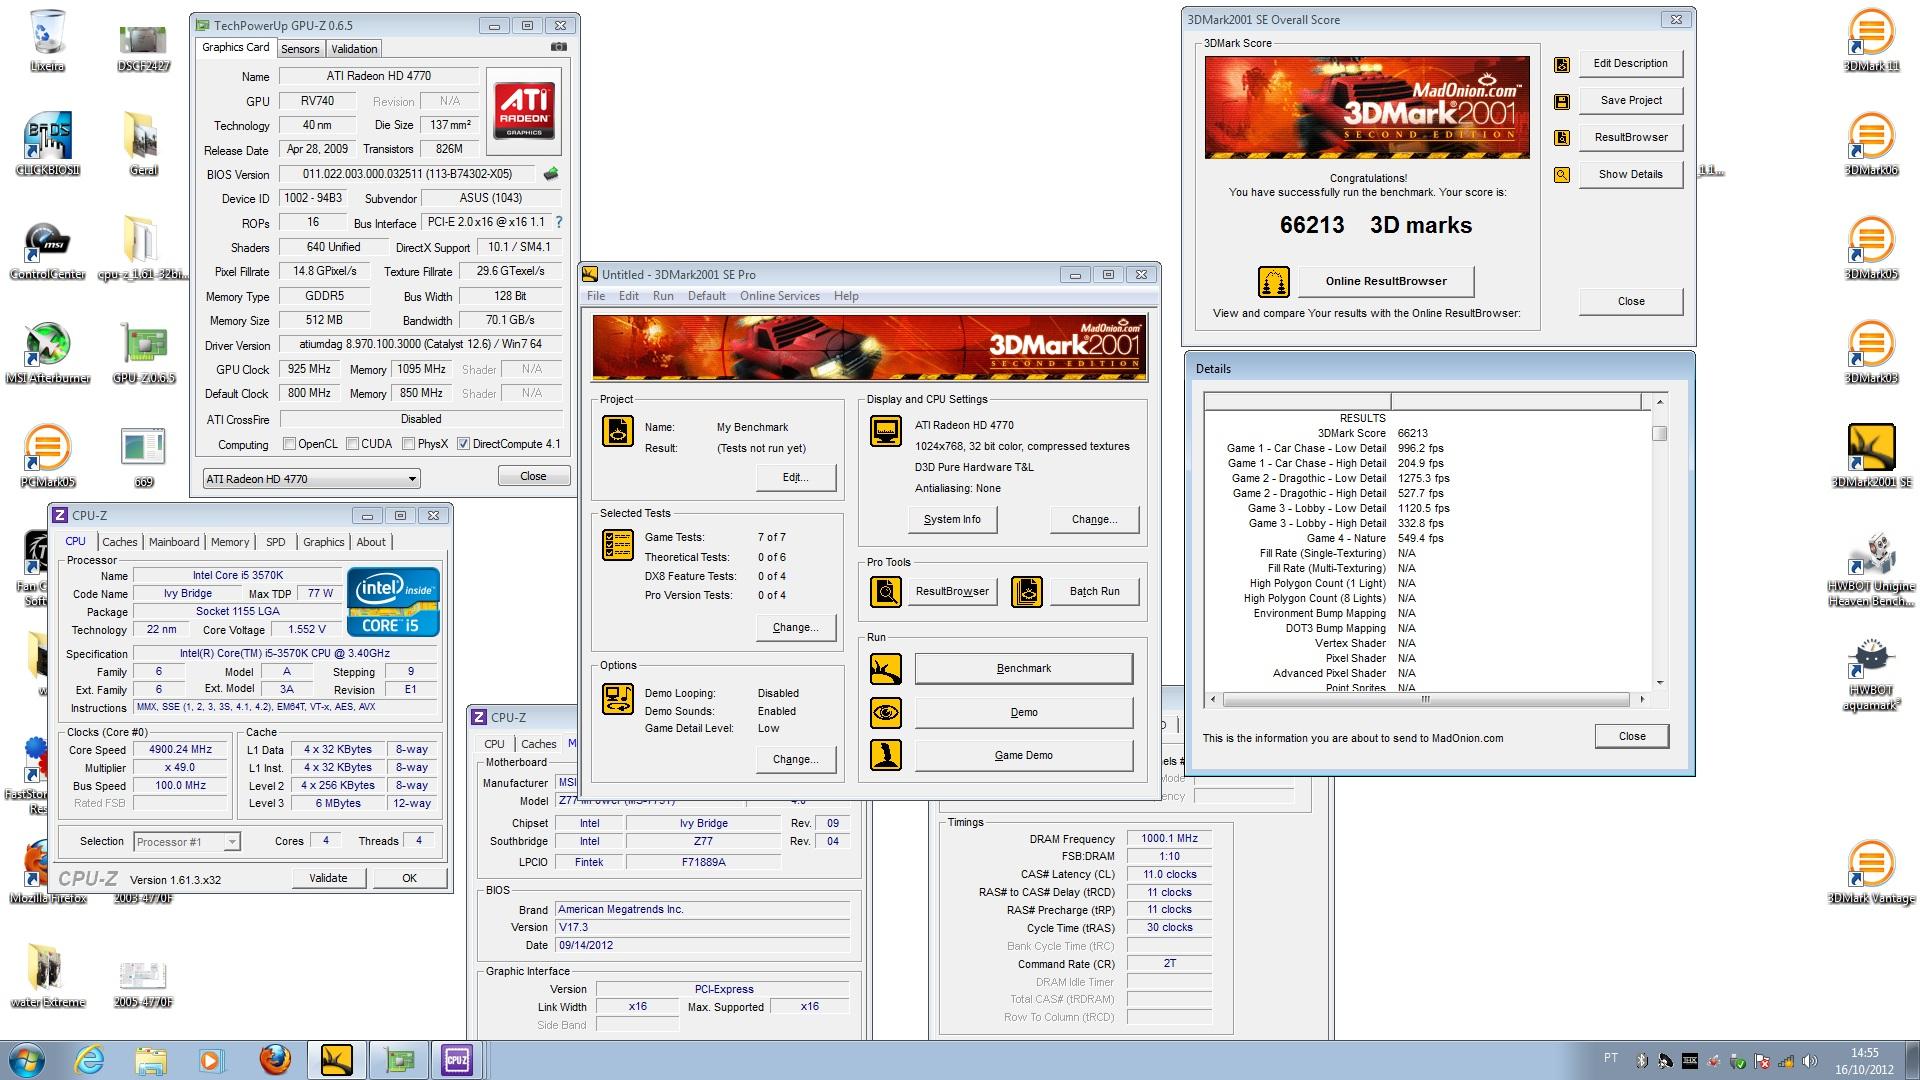The image size is (1920, 1080).
Task: Click Selected Tests checklist icon
Action: [618, 544]
